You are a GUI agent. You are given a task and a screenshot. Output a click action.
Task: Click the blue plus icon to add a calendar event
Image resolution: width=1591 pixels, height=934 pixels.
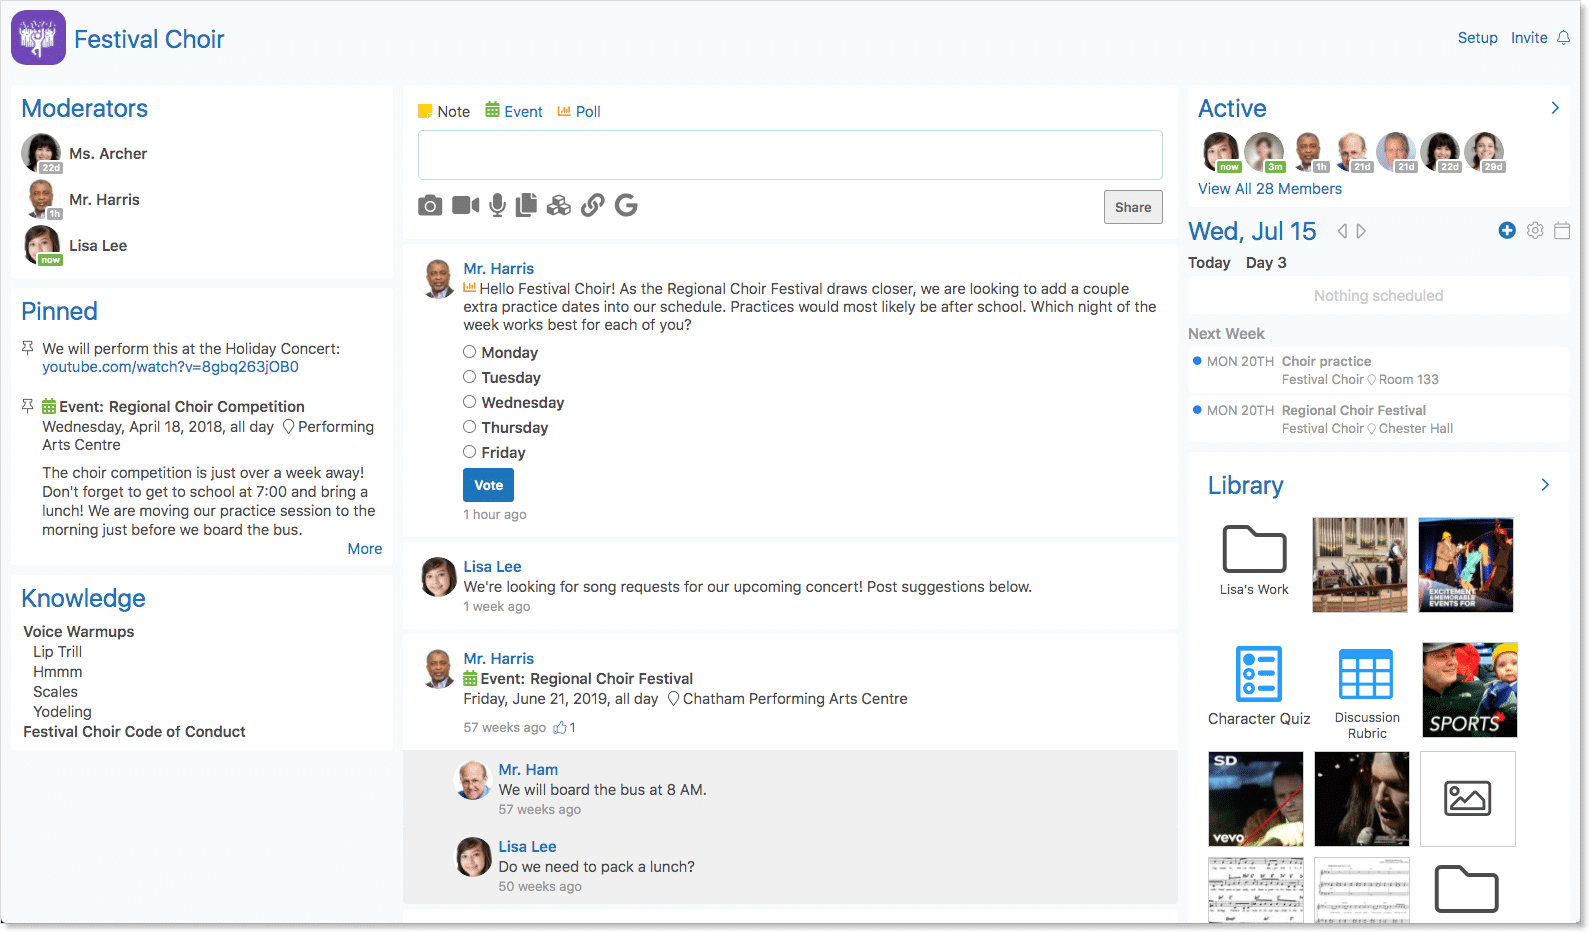(1507, 231)
